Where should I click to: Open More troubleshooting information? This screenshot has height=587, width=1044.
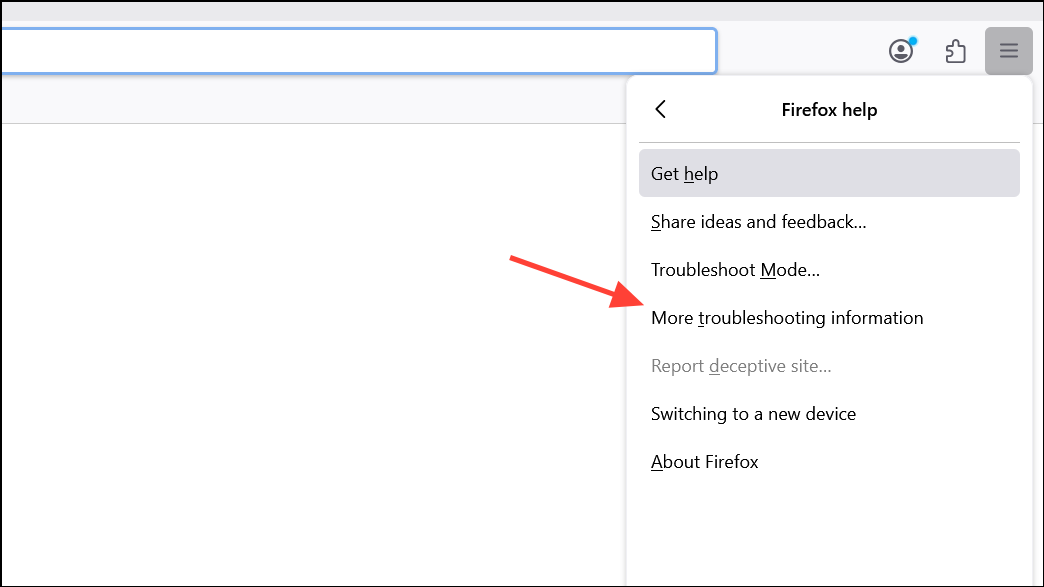[829, 317]
